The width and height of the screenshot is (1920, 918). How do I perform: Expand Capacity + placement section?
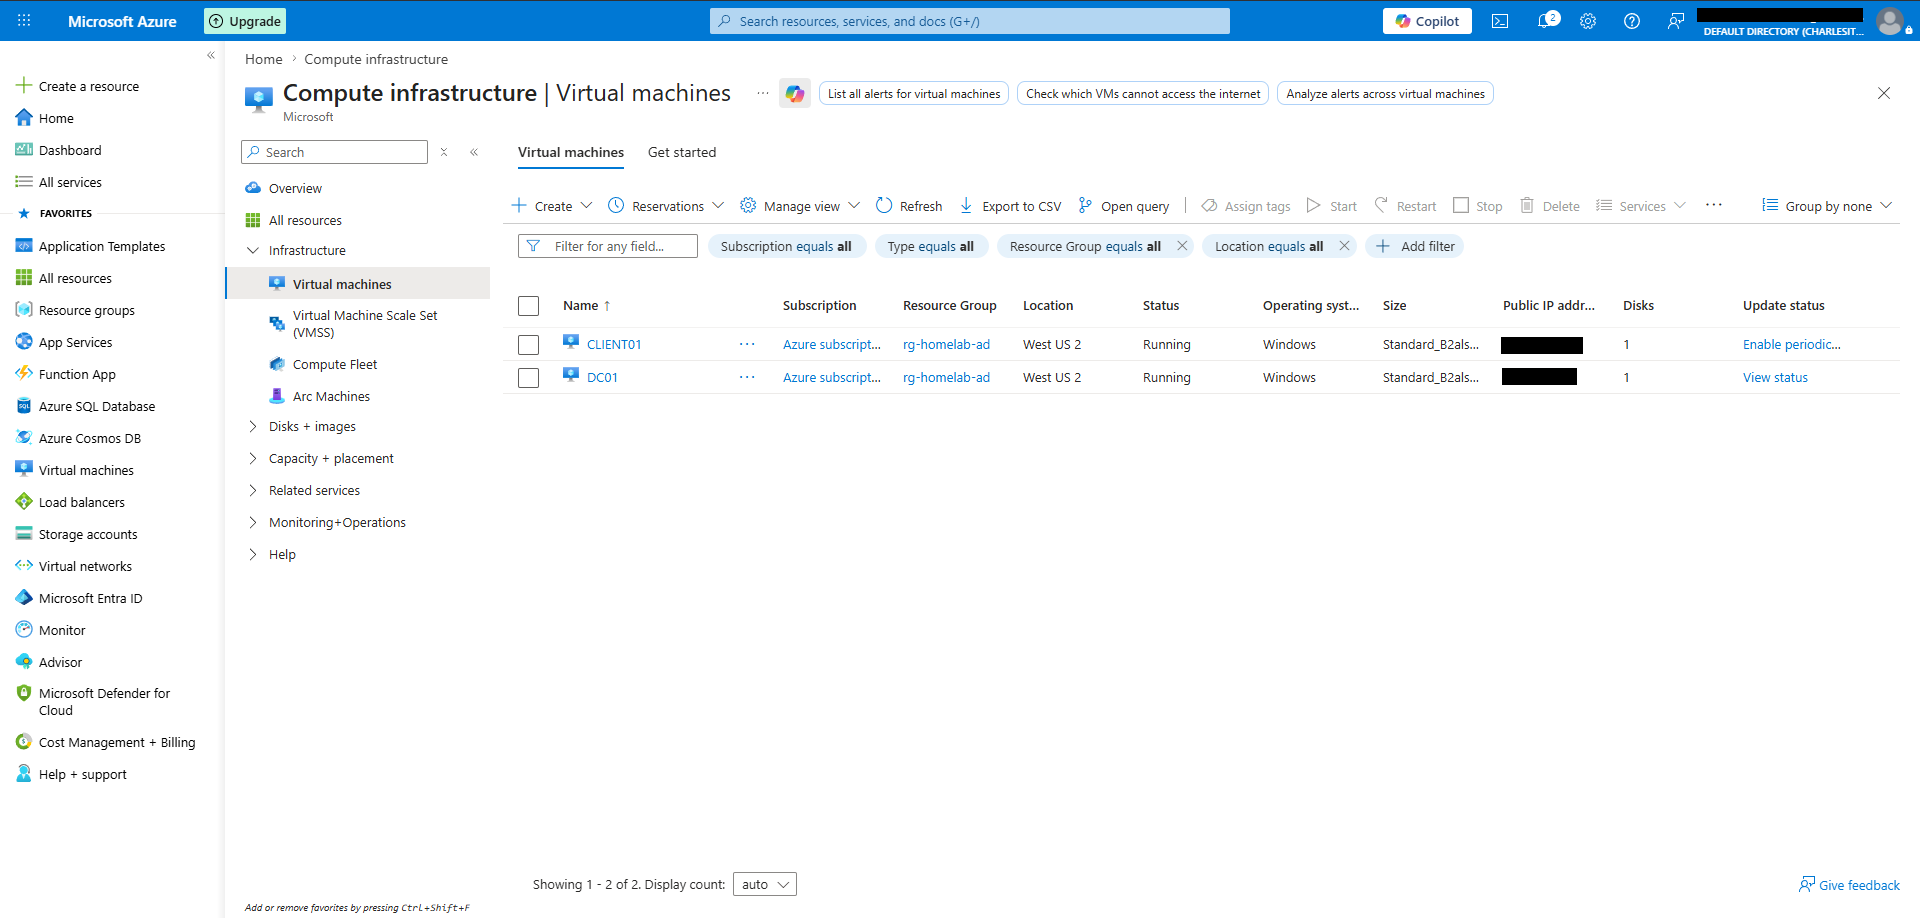253,458
